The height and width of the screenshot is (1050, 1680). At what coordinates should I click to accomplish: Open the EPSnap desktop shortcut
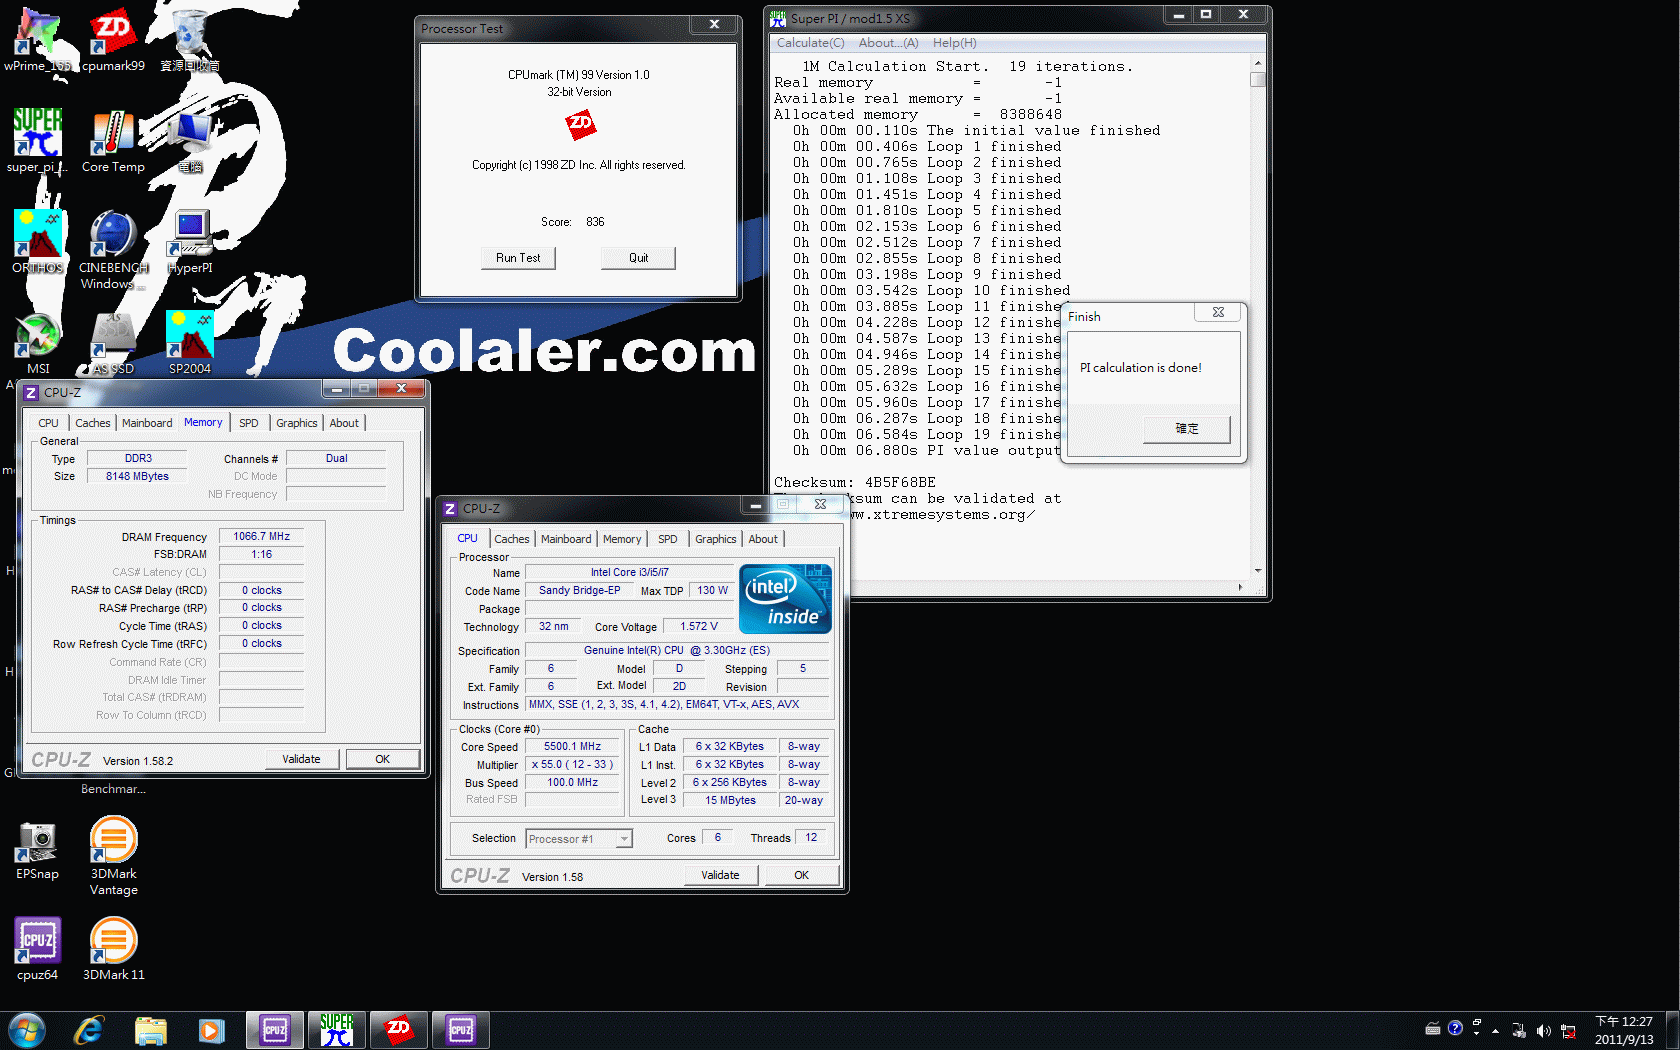[38, 849]
